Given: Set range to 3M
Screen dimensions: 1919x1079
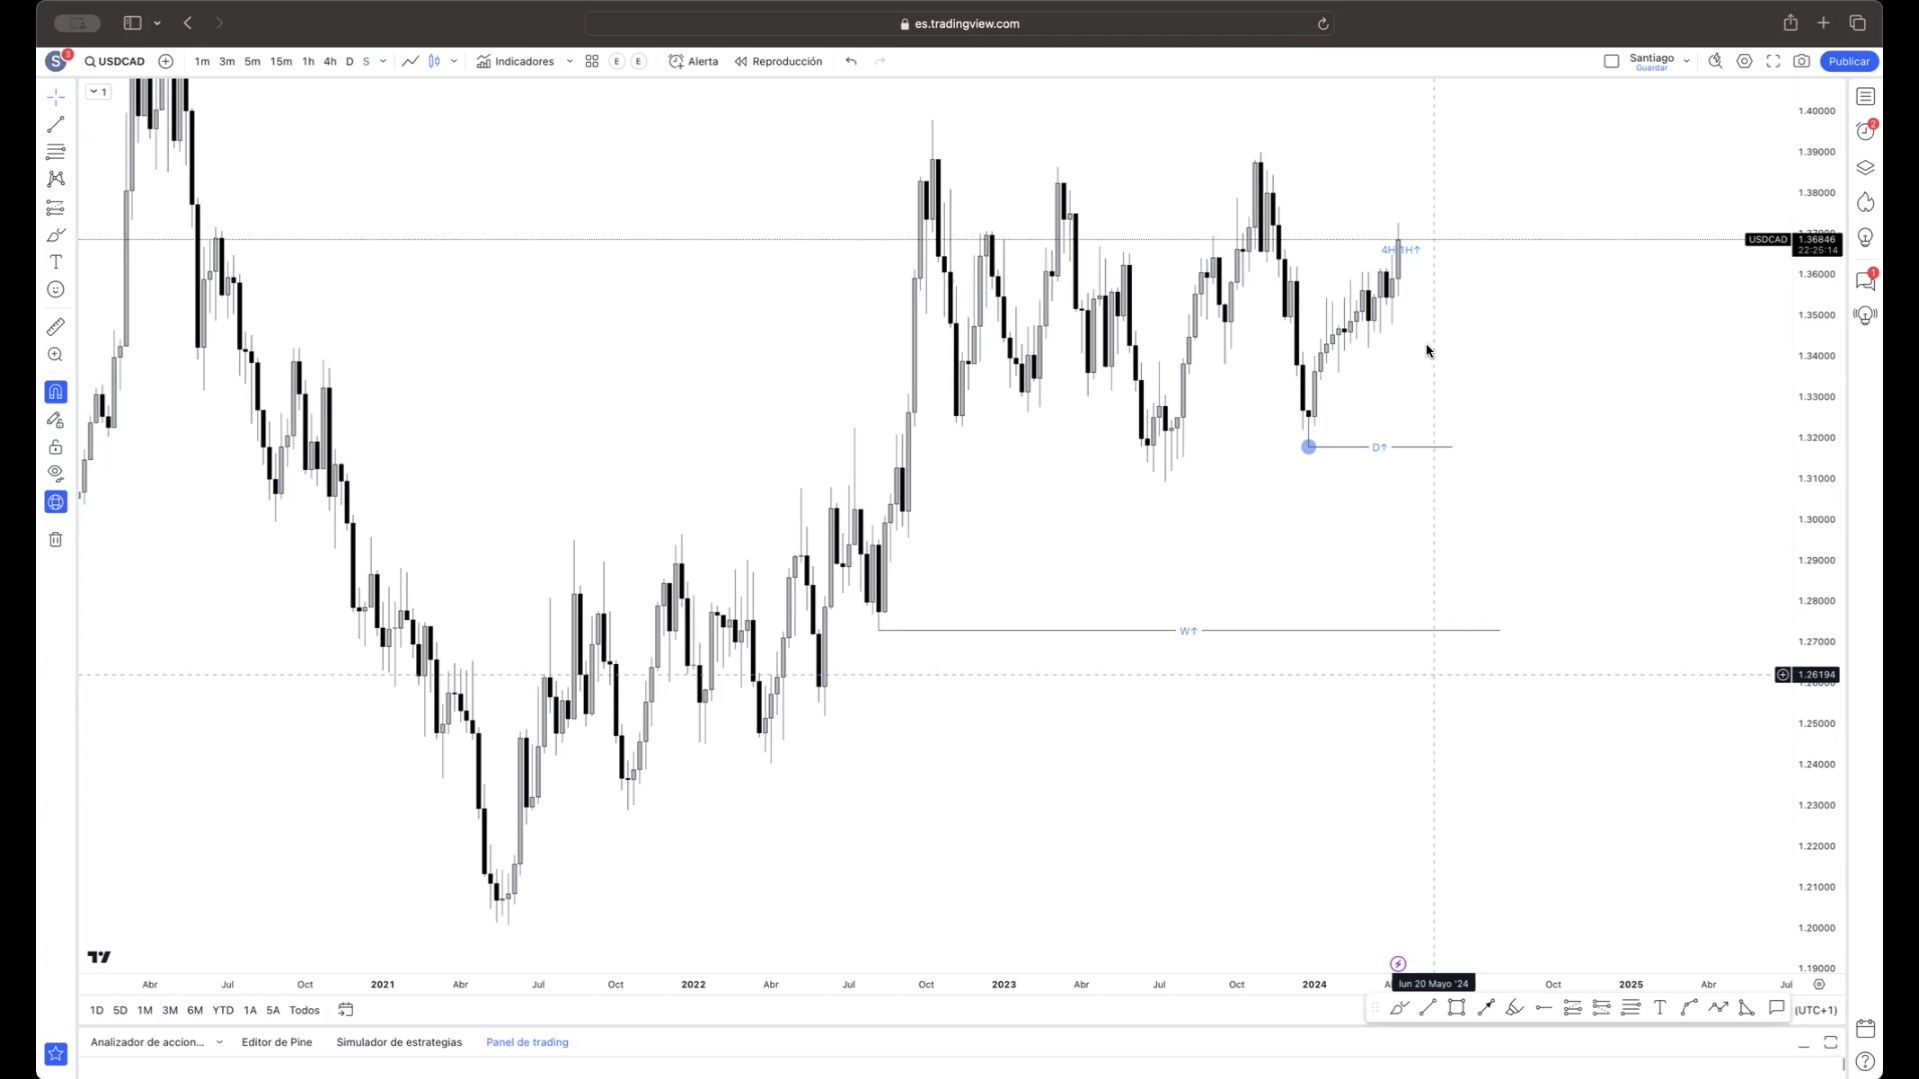Looking at the screenshot, I should (x=170, y=1011).
